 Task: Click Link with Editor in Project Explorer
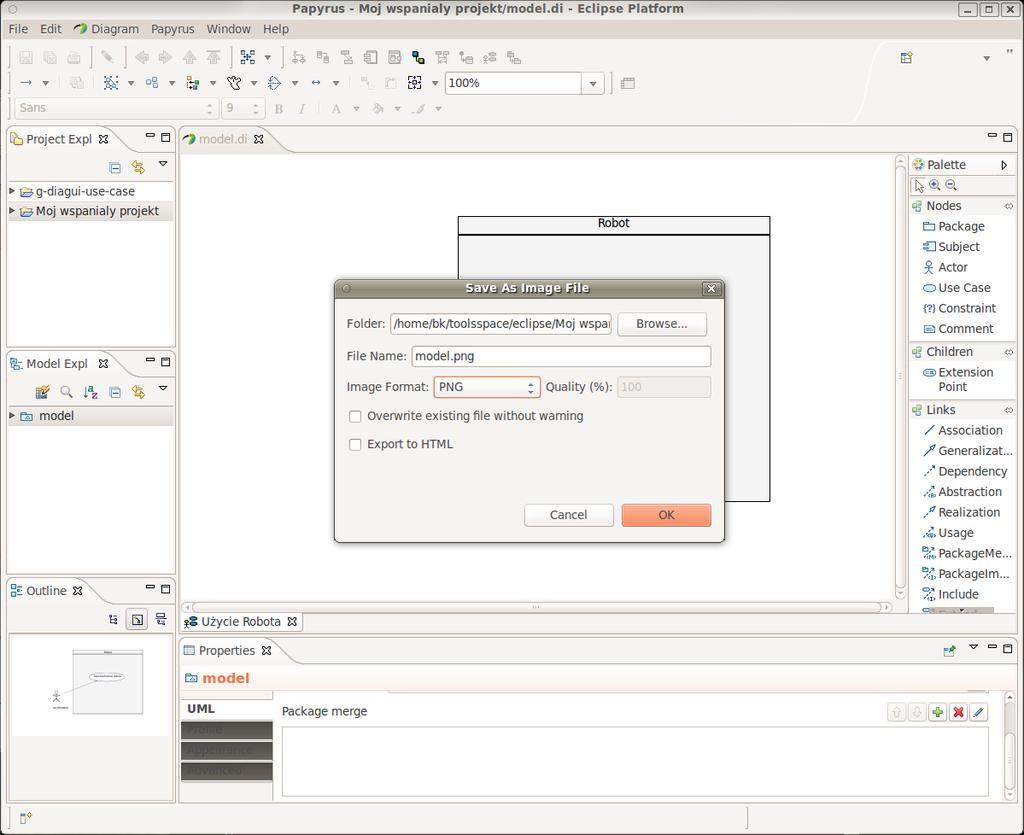click(138, 167)
